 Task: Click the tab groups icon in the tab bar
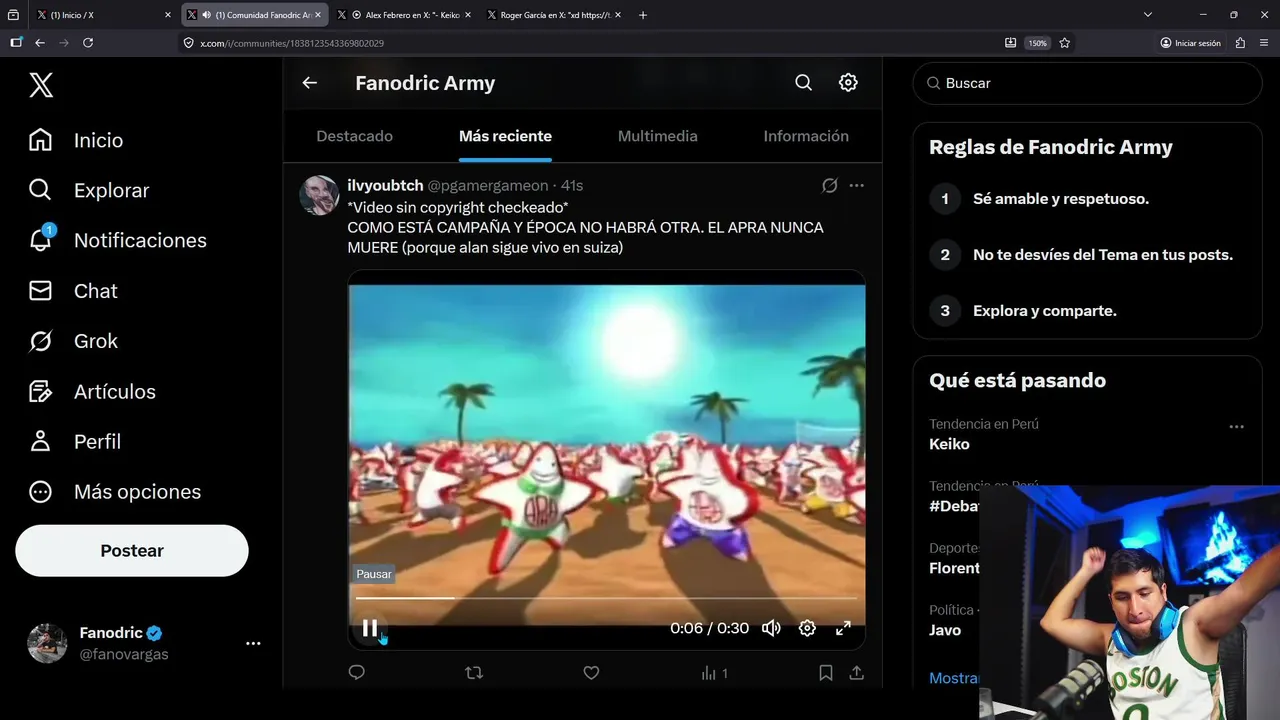pyautogui.click(x=13, y=15)
